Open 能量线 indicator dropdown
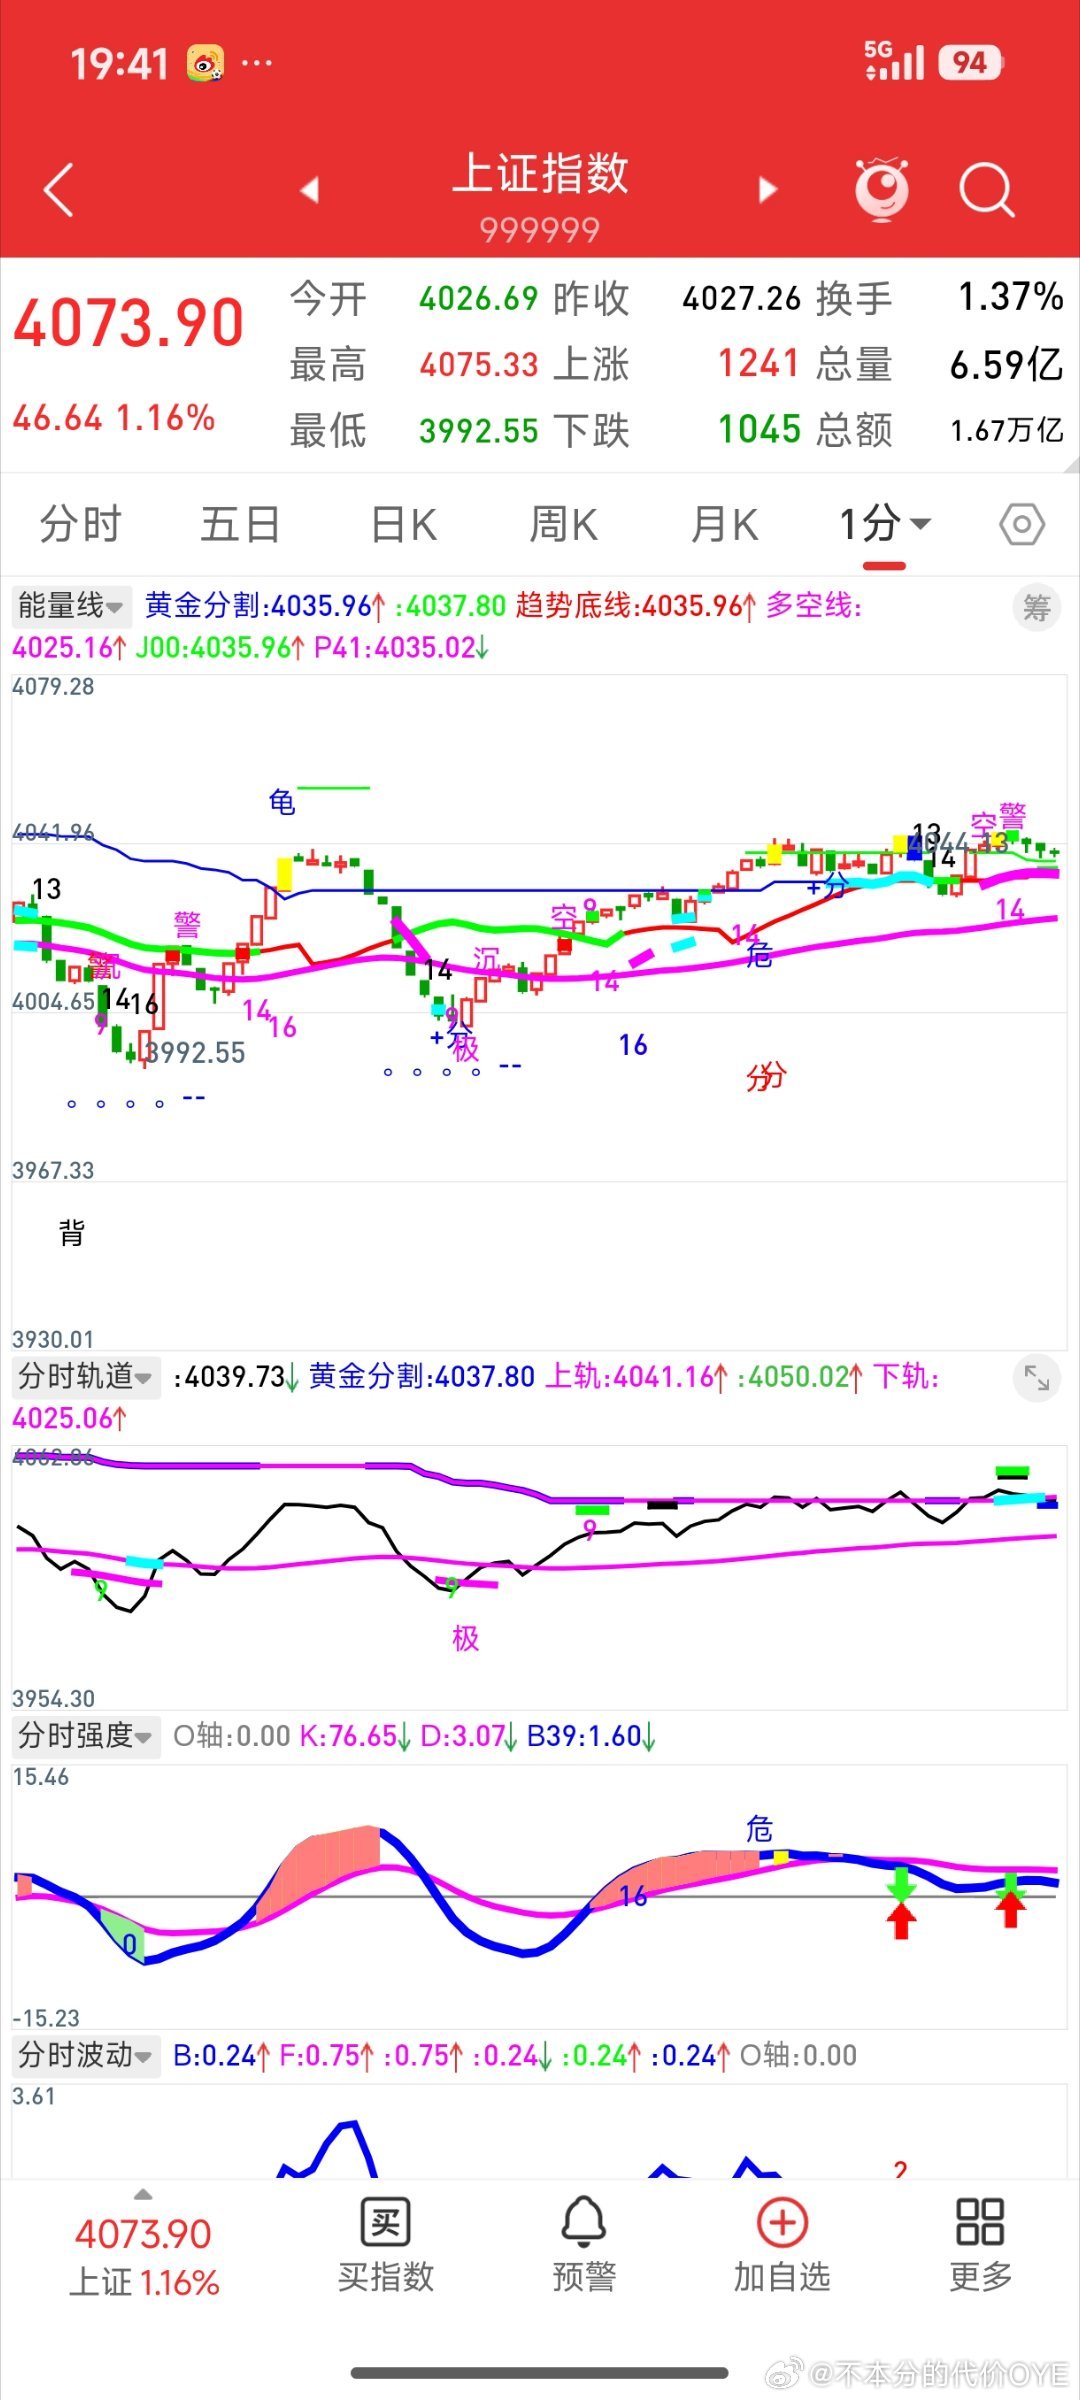 point(71,605)
